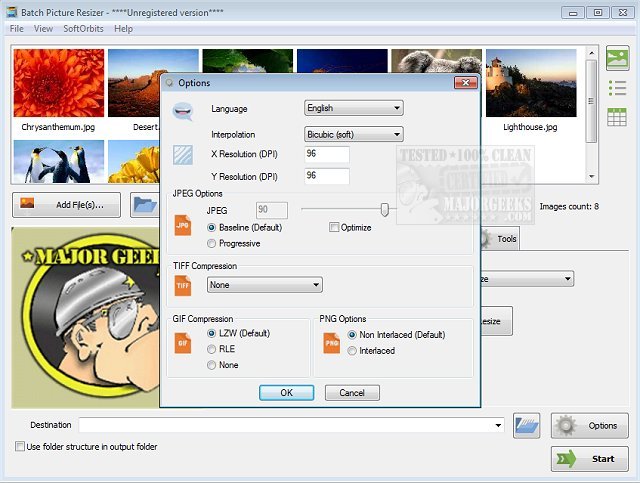Image resolution: width=640 pixels, height=483 pixels.
Task: Click the X Resolution (DPI) field
Action: click(327, 154)
